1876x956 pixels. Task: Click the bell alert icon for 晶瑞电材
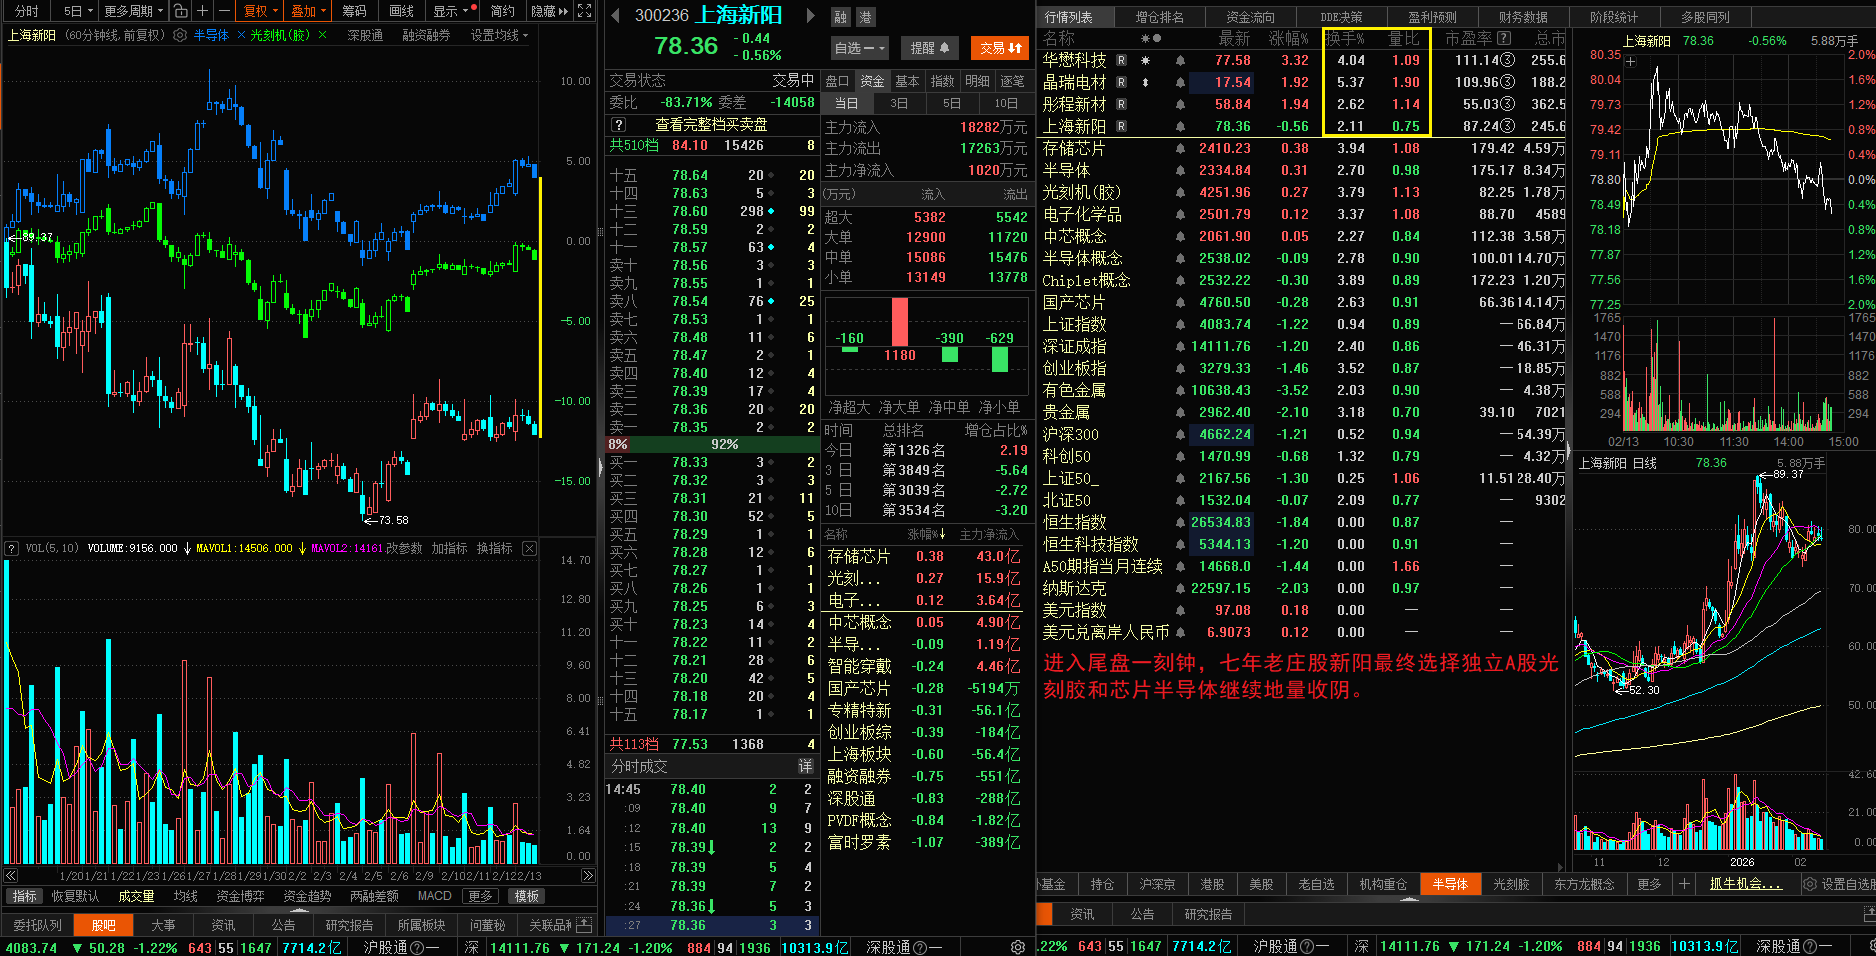[1180, 83]
